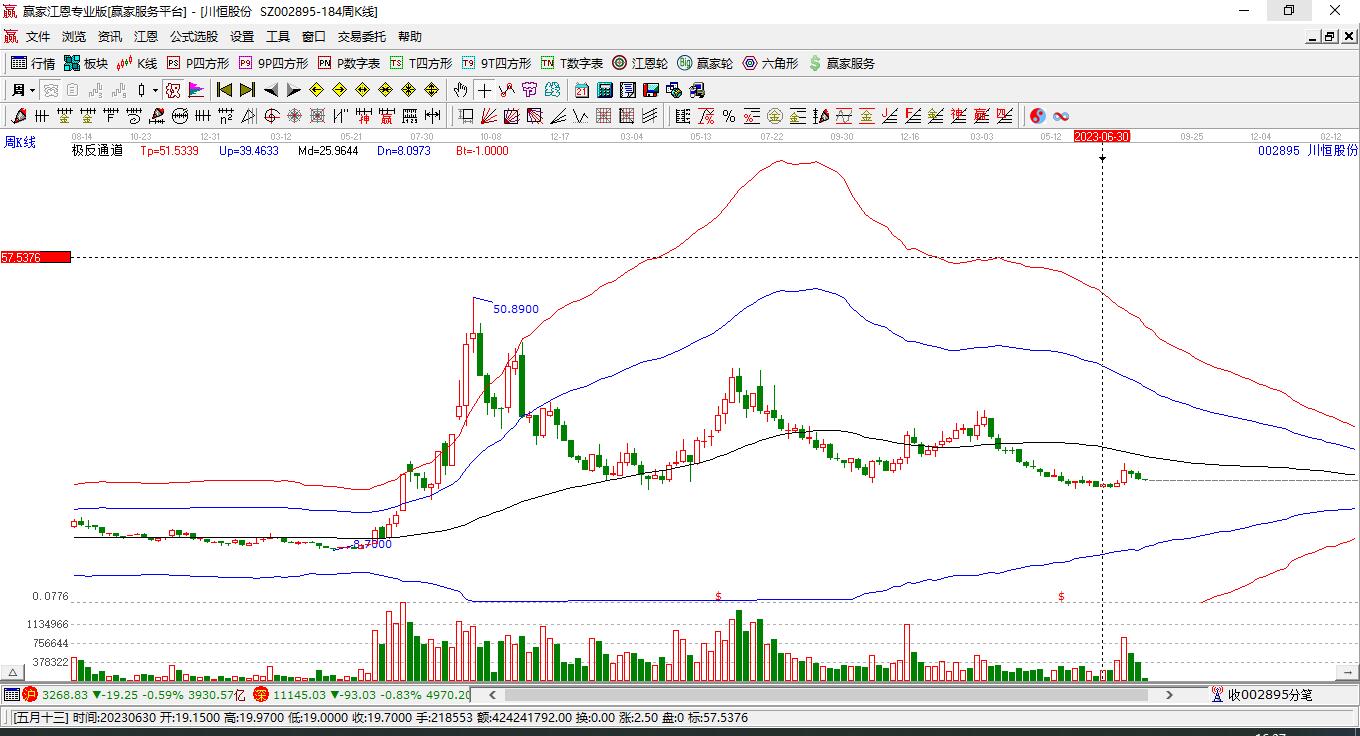Open the P数字表 number table
Screen dimensions: 1360x736
[x=349, y=63]
